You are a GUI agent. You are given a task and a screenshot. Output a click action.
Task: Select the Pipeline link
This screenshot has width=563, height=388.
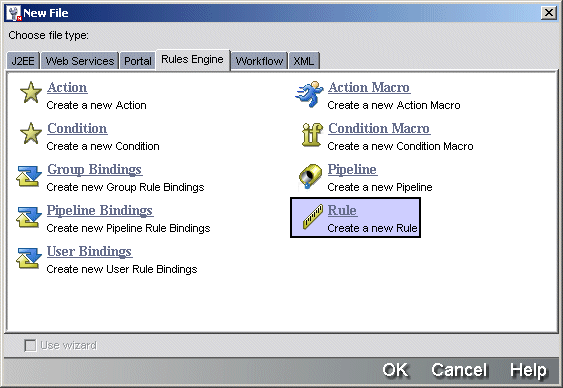tap(352, 169)
